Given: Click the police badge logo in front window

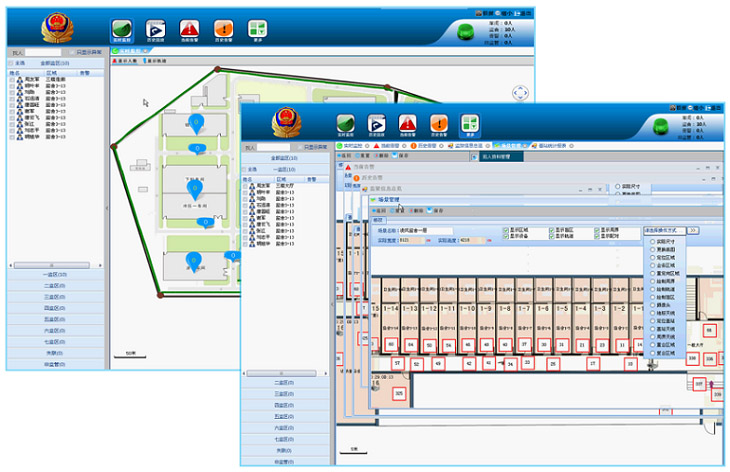Looking at the screenshot, I should pyautogui.click(x=289, y=125).
